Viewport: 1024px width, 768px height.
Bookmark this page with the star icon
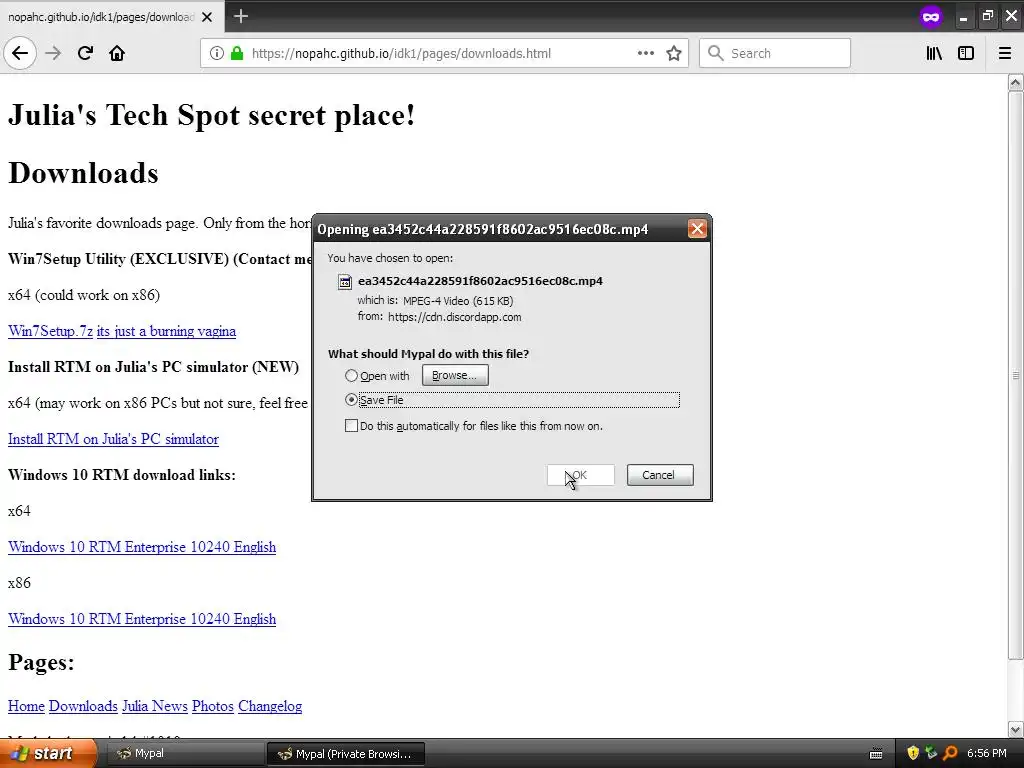click(674, 54)
